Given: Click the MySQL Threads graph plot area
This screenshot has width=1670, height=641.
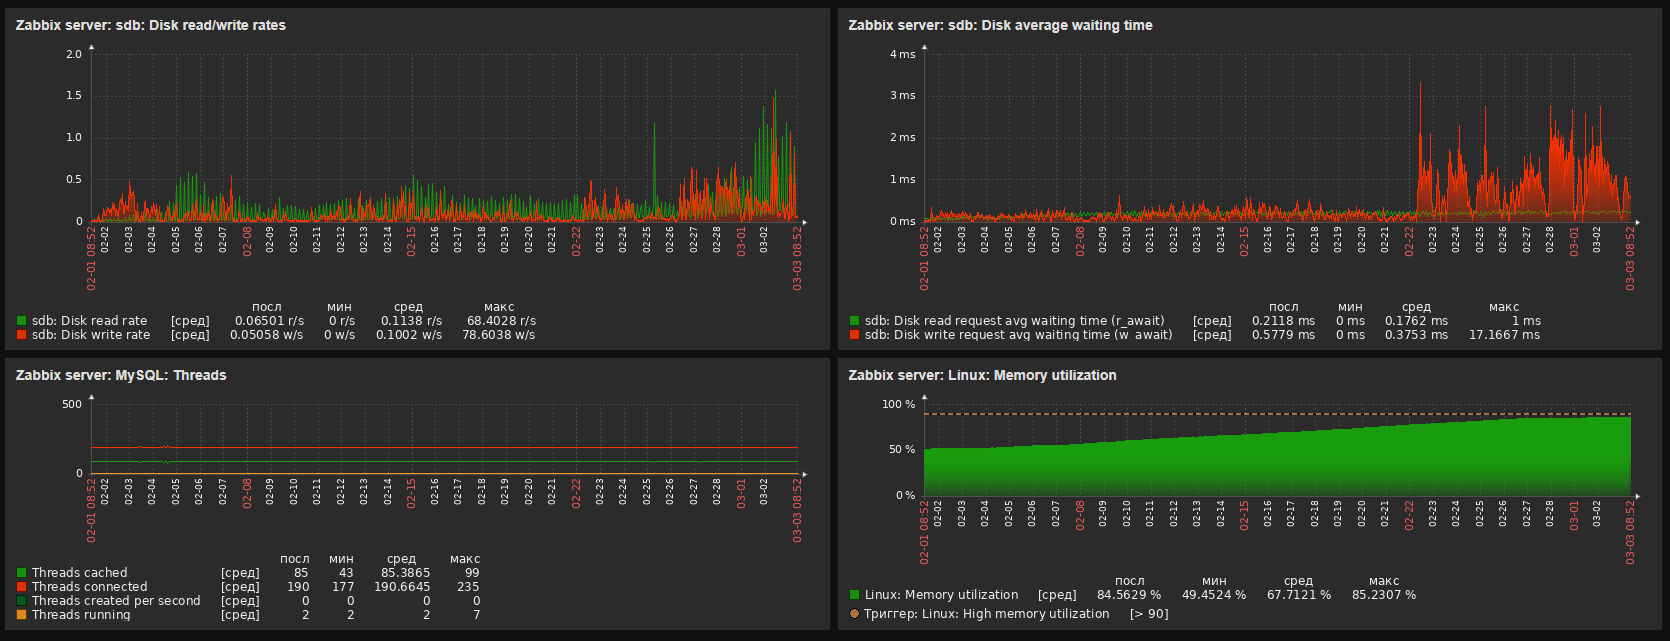Looking at the screenshot, I should click(444, 439).
